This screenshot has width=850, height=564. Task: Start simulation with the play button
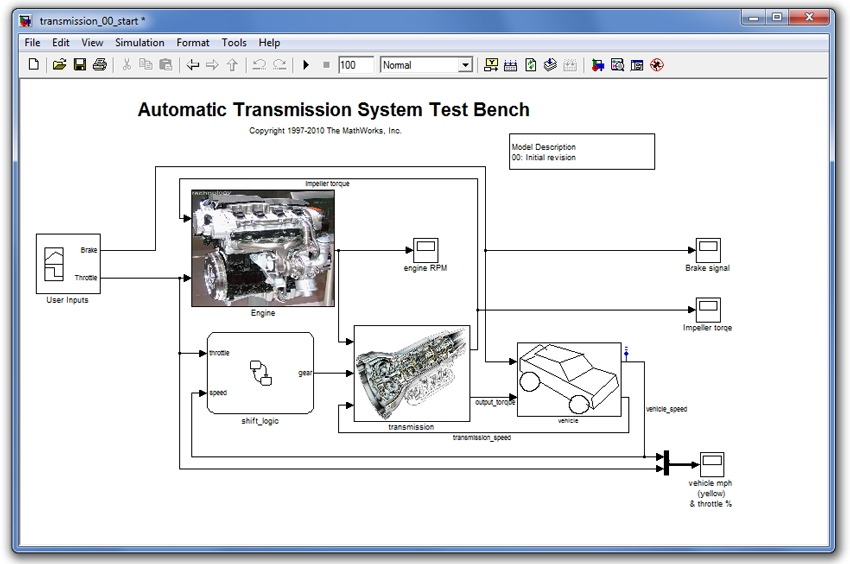(x=306, y=65)
